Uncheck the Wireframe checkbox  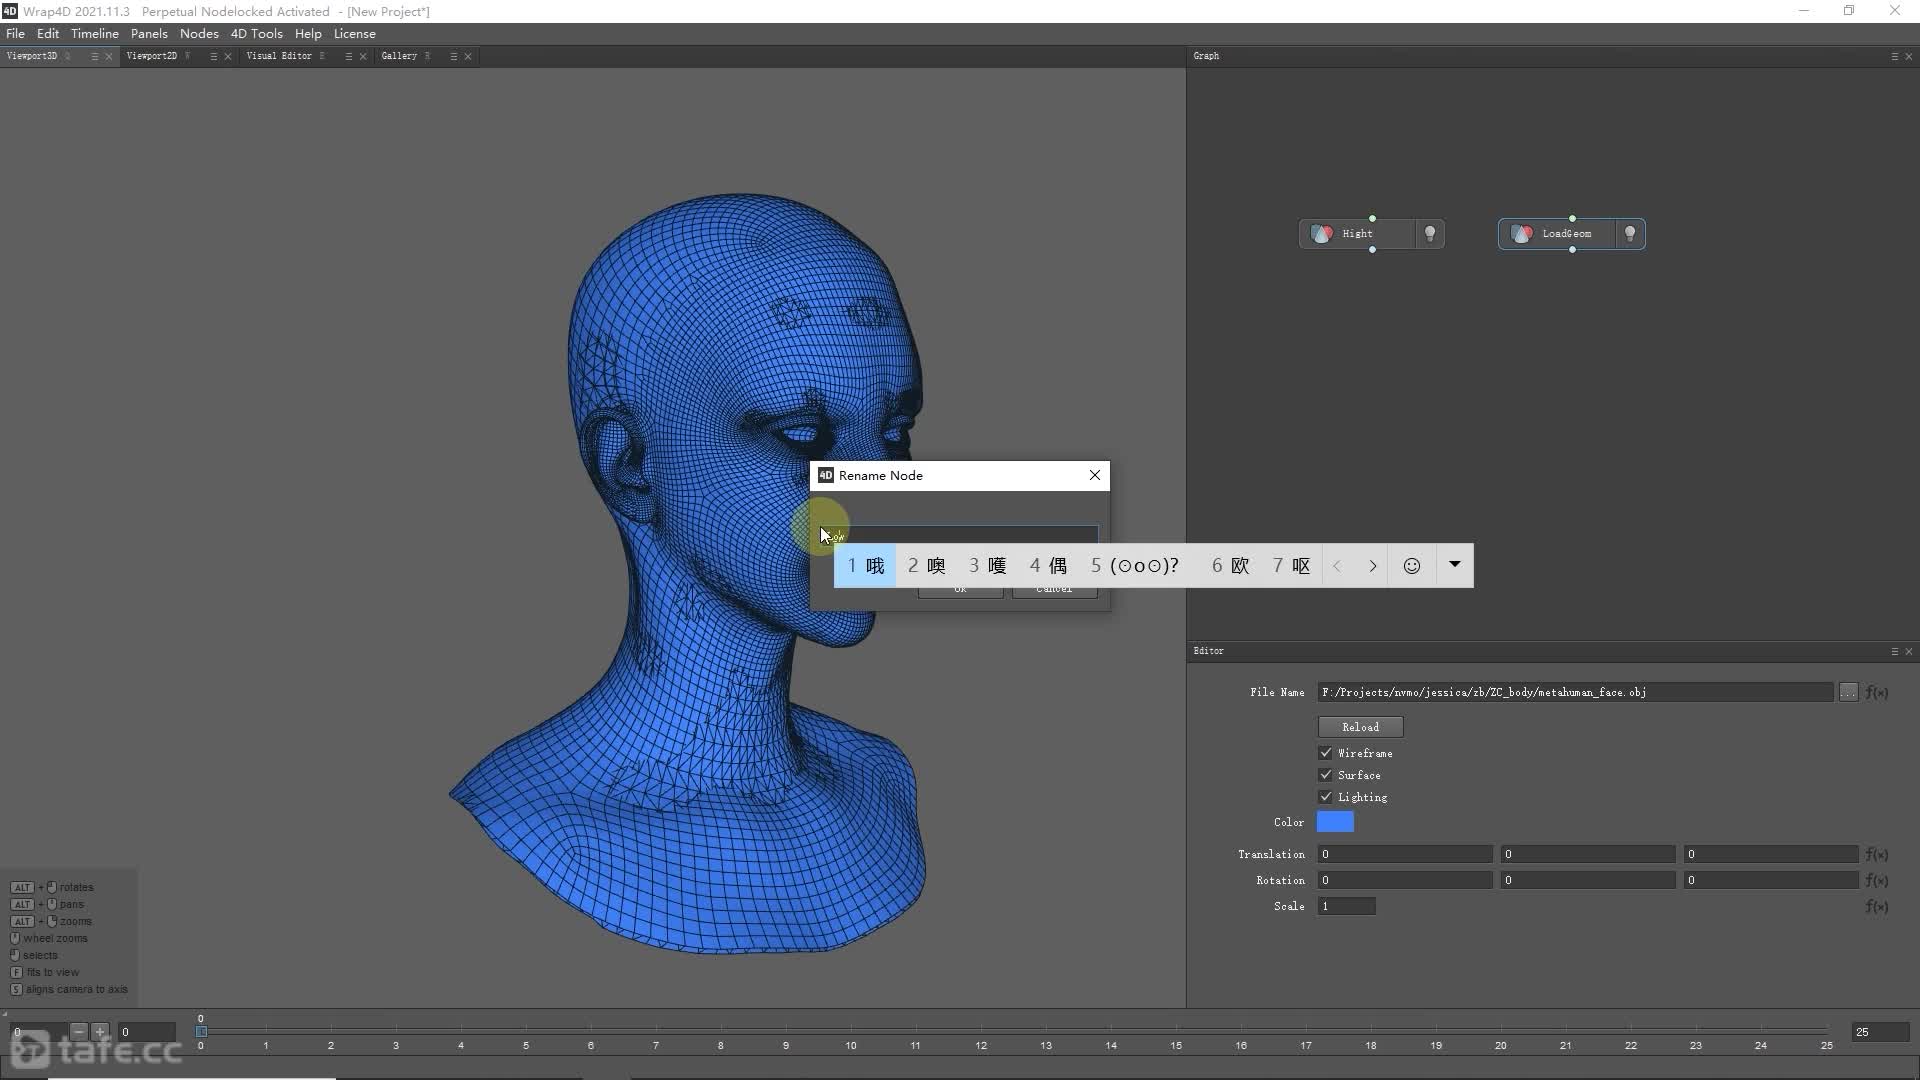click(1326, 753)
